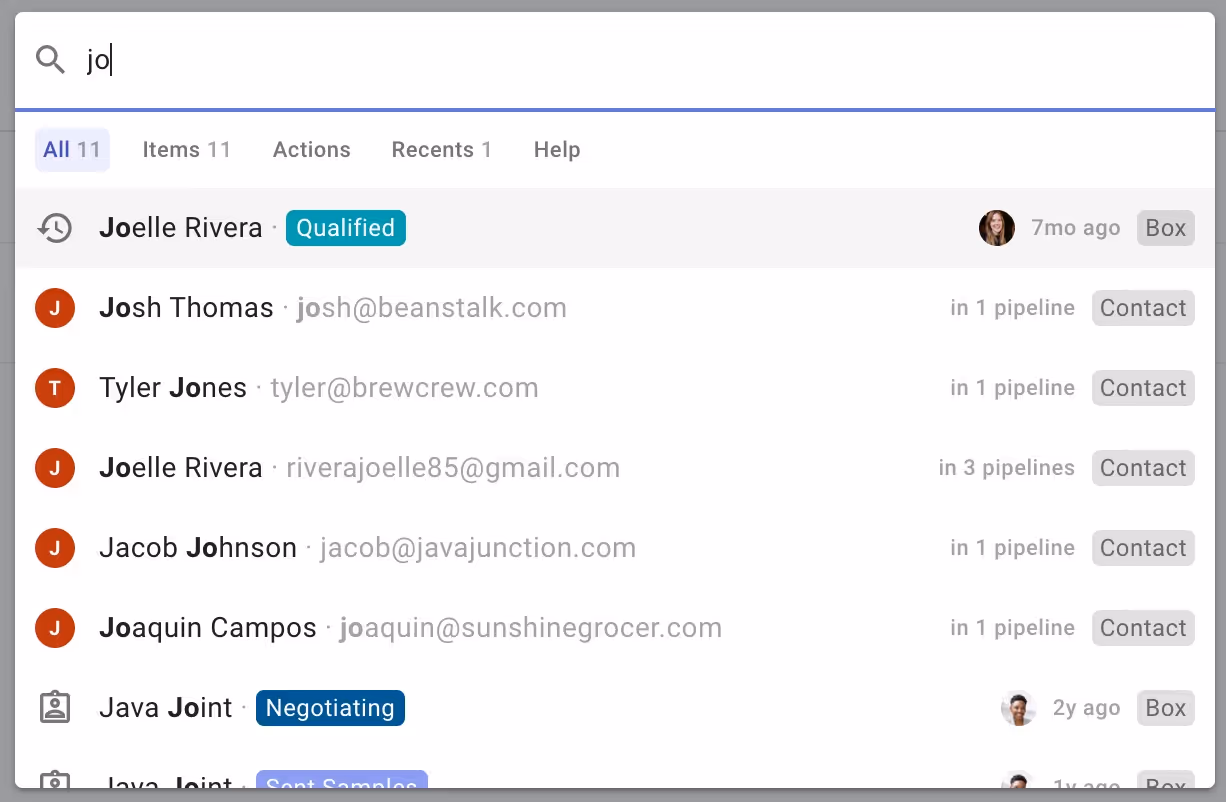The height and width of the screenshot is (802, 1226).
Task: Click the recent-history clock icon beside Joelle Rivera
Action: pyautogui.click(x=56, y=227)
